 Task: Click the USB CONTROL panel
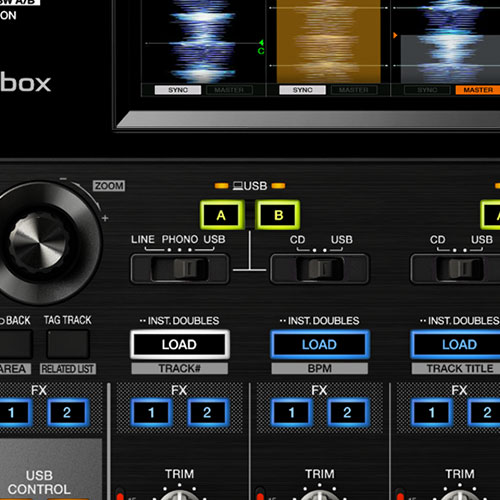(51, 468)
